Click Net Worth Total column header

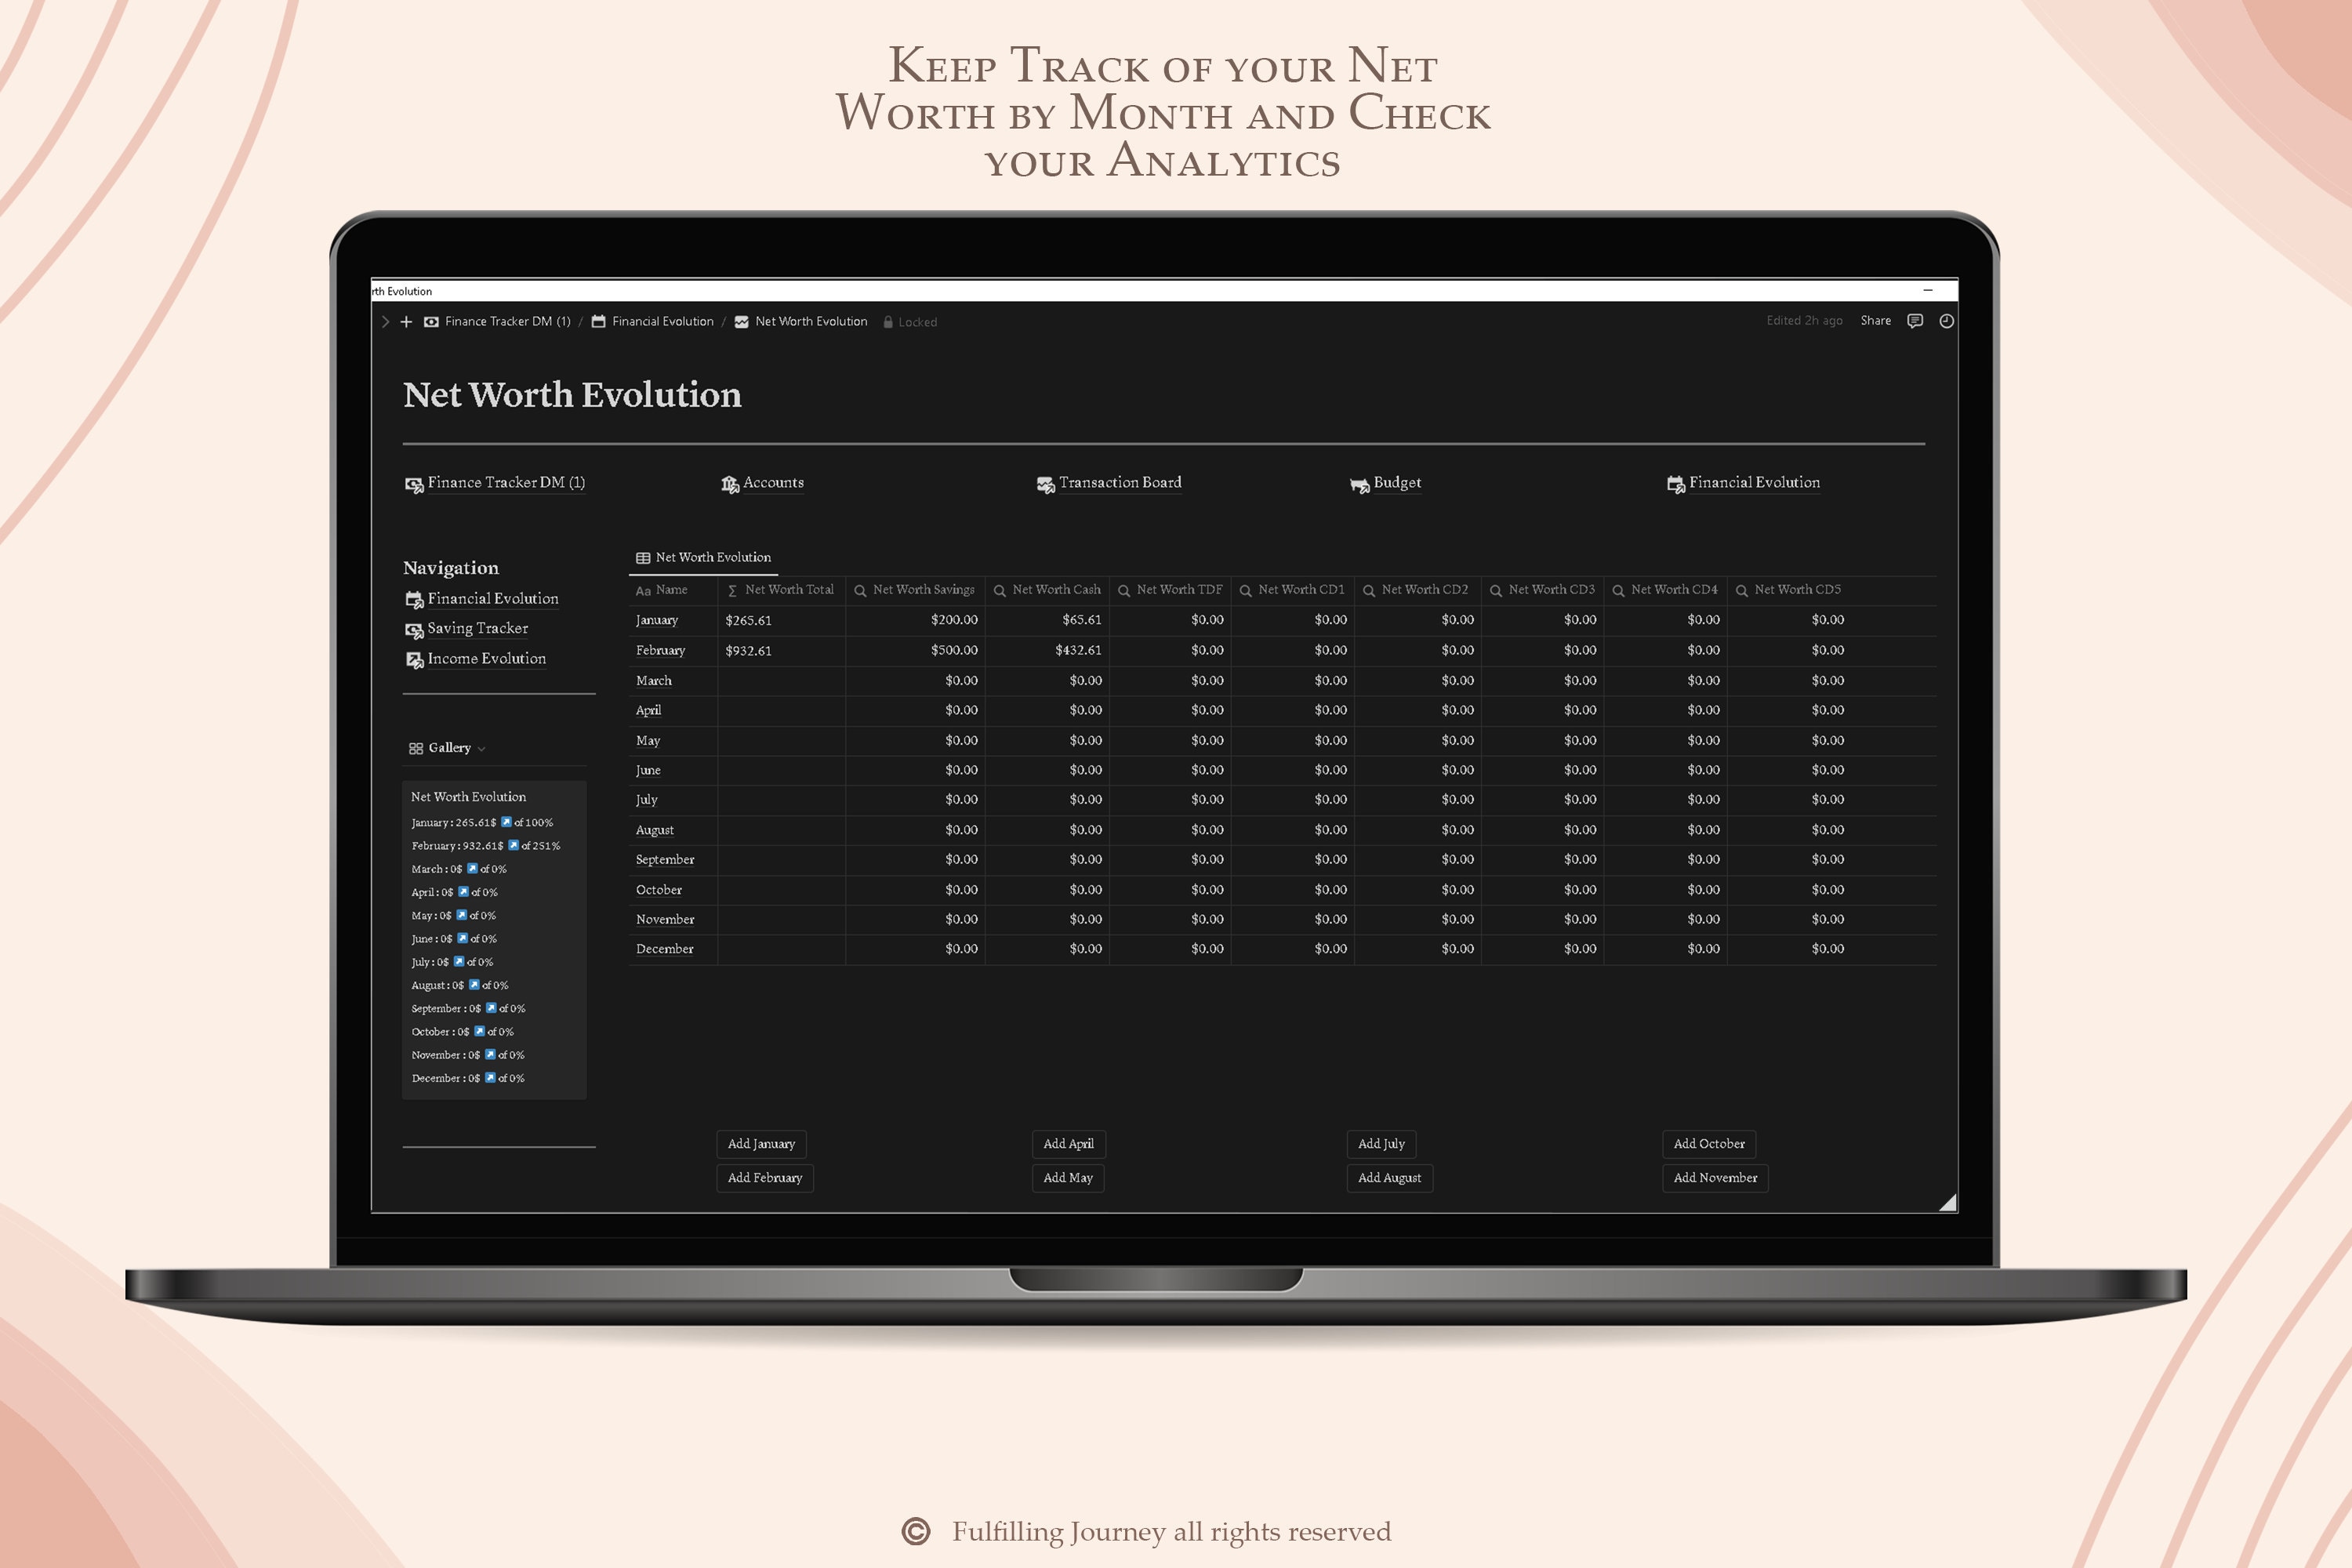[782, 591]
